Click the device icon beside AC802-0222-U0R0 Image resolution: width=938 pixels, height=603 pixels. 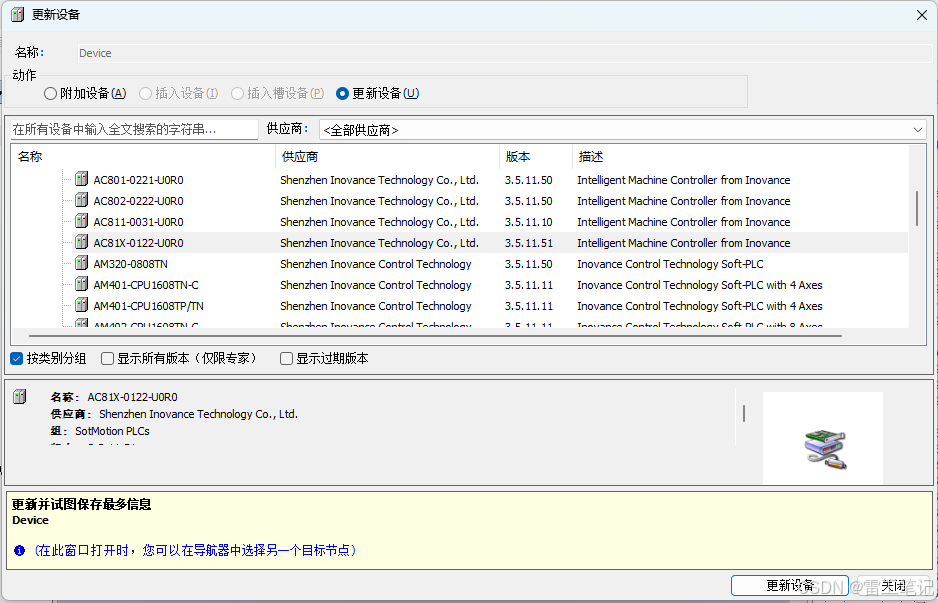click(x=81, y=200)
